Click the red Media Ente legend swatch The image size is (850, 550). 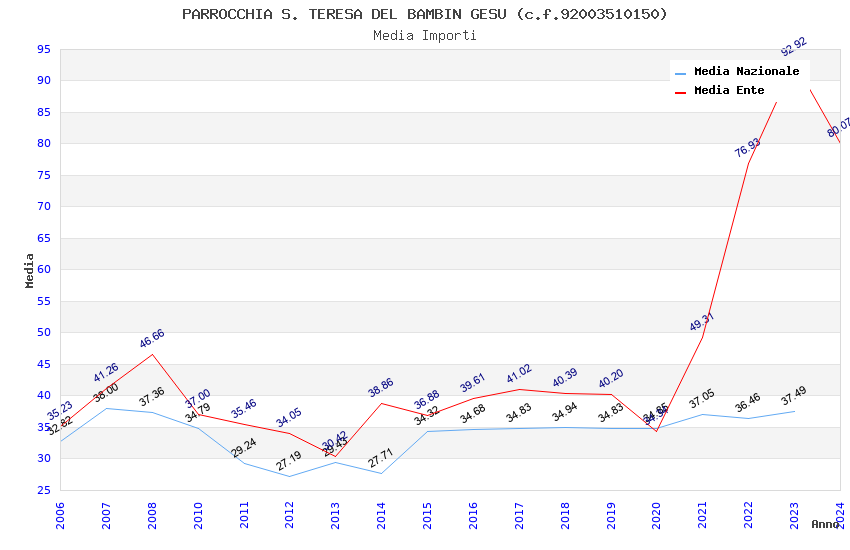click(x=680, y=92)
